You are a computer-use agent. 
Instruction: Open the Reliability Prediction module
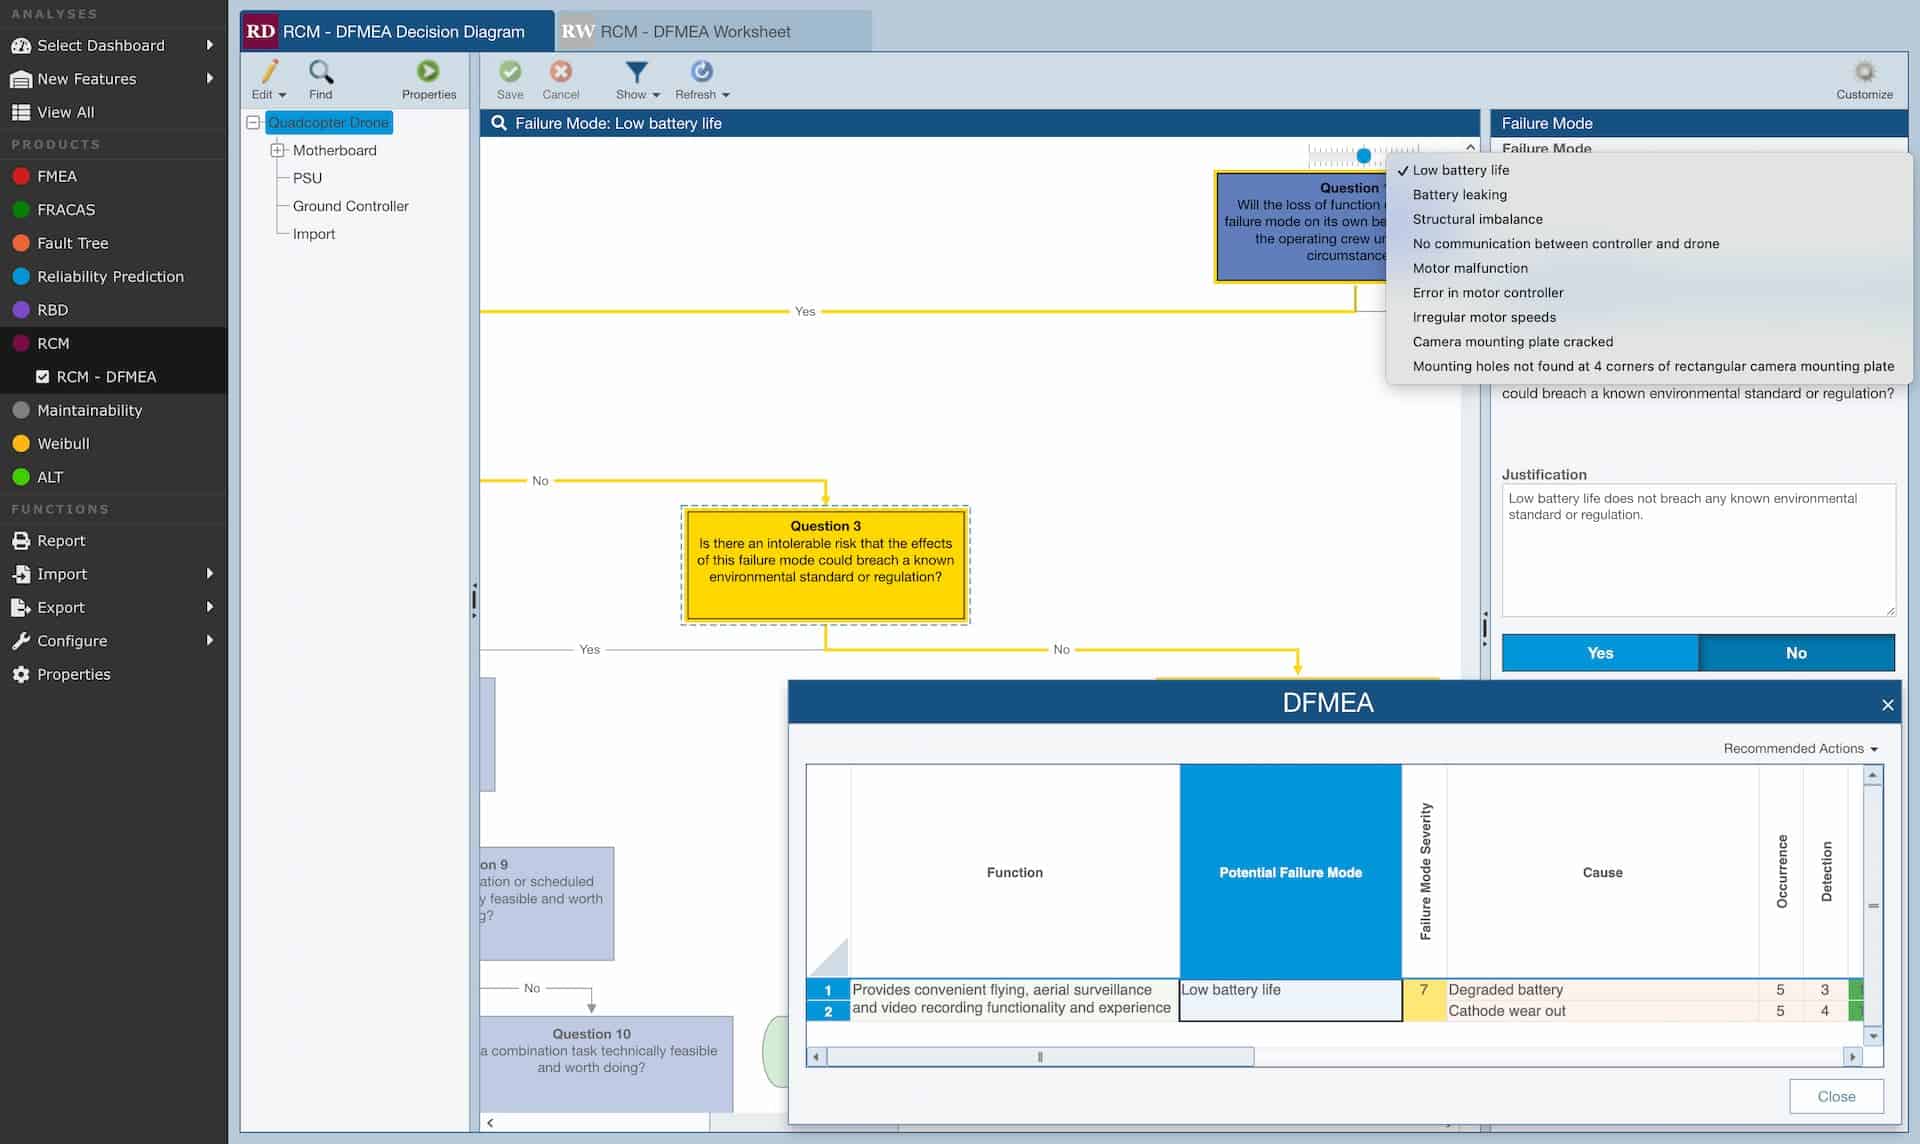110,276
